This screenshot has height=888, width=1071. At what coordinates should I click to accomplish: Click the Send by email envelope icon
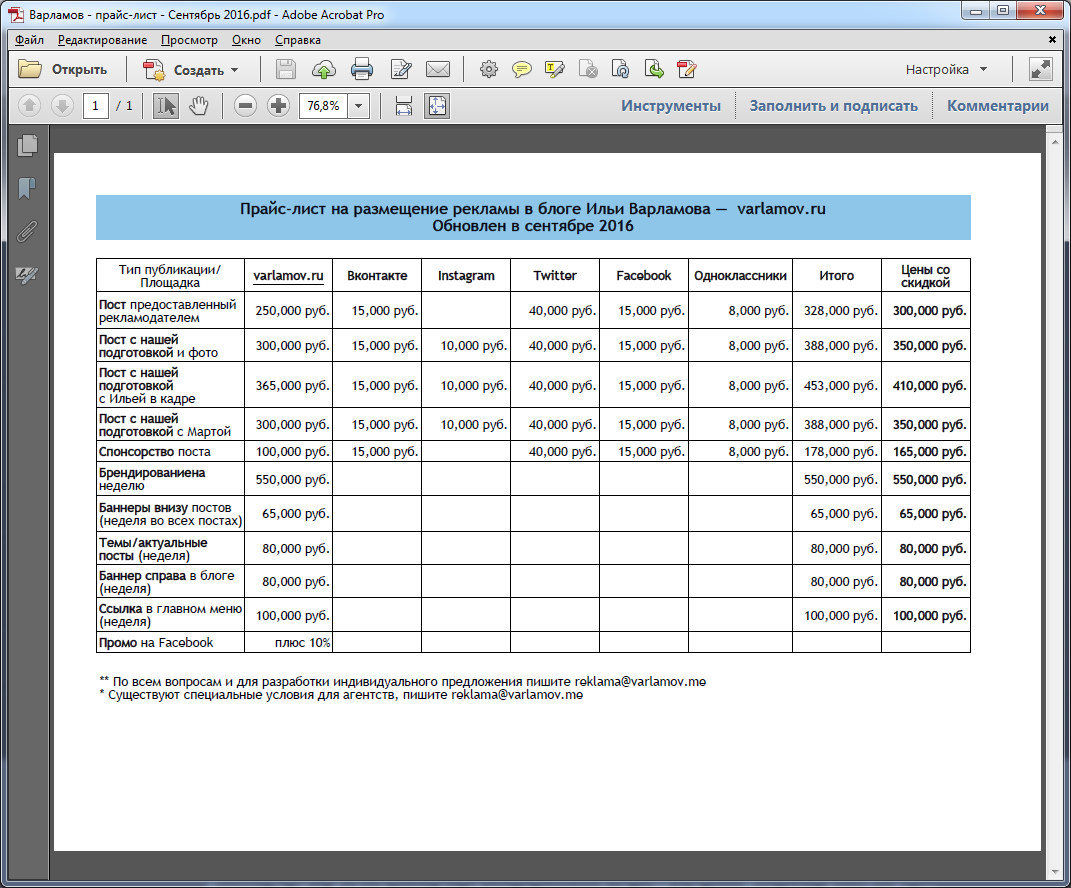coord(438,70)
